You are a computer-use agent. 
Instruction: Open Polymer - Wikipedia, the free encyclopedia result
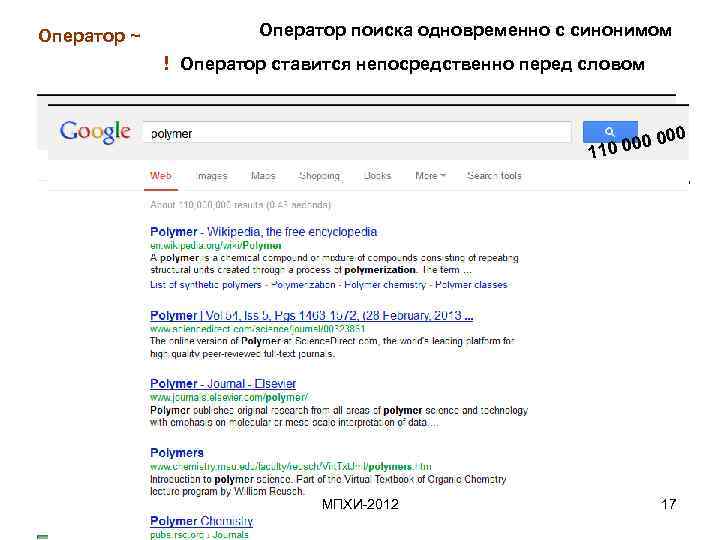pyautogui.click(x=264, y=232)
